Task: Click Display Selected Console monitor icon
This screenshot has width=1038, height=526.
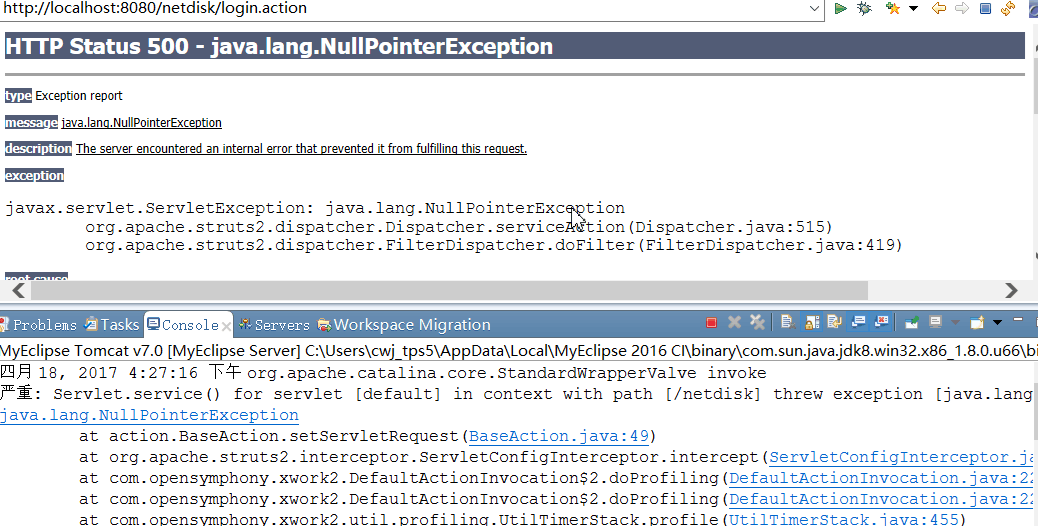Action: (x=935, y=322)
